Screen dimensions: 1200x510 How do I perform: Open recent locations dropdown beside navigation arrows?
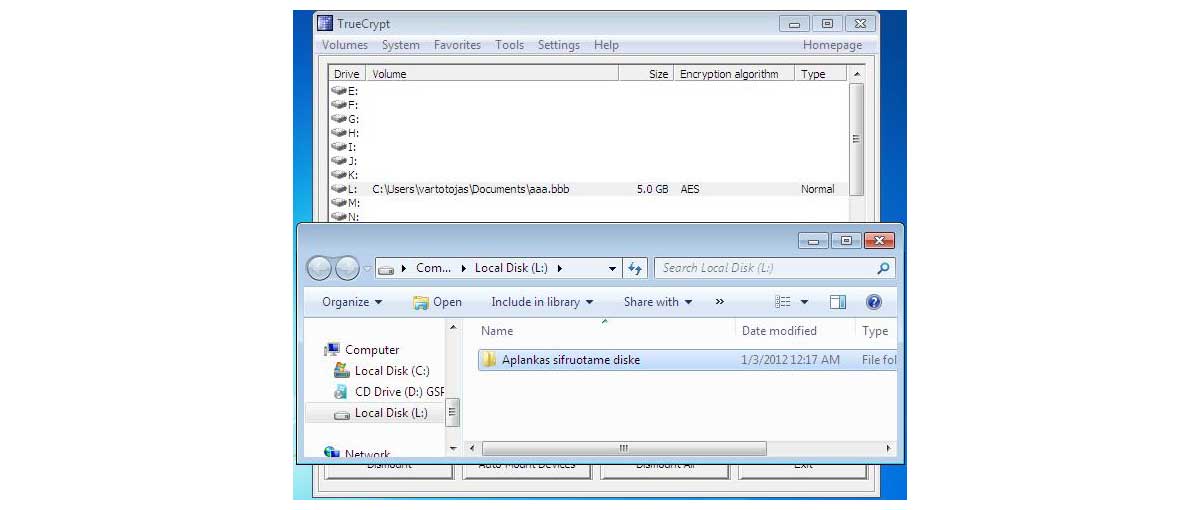tap(367, 269)
